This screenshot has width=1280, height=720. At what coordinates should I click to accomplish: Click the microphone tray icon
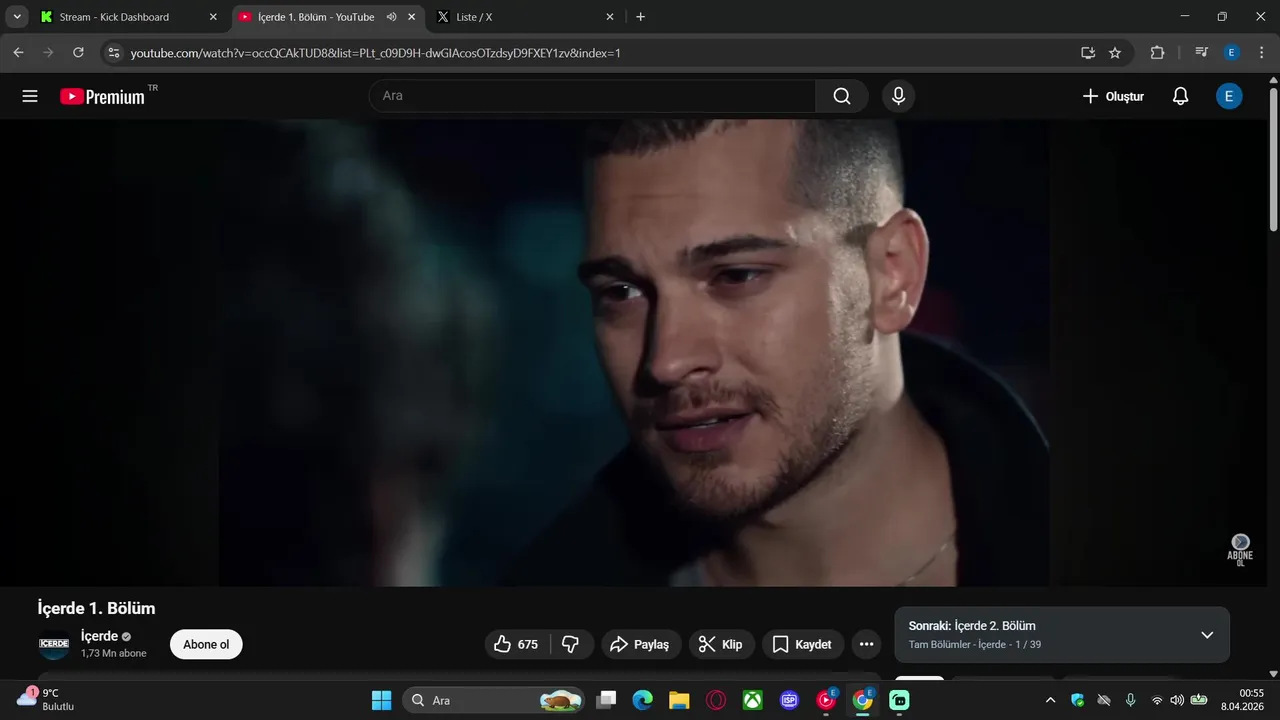1131,700
